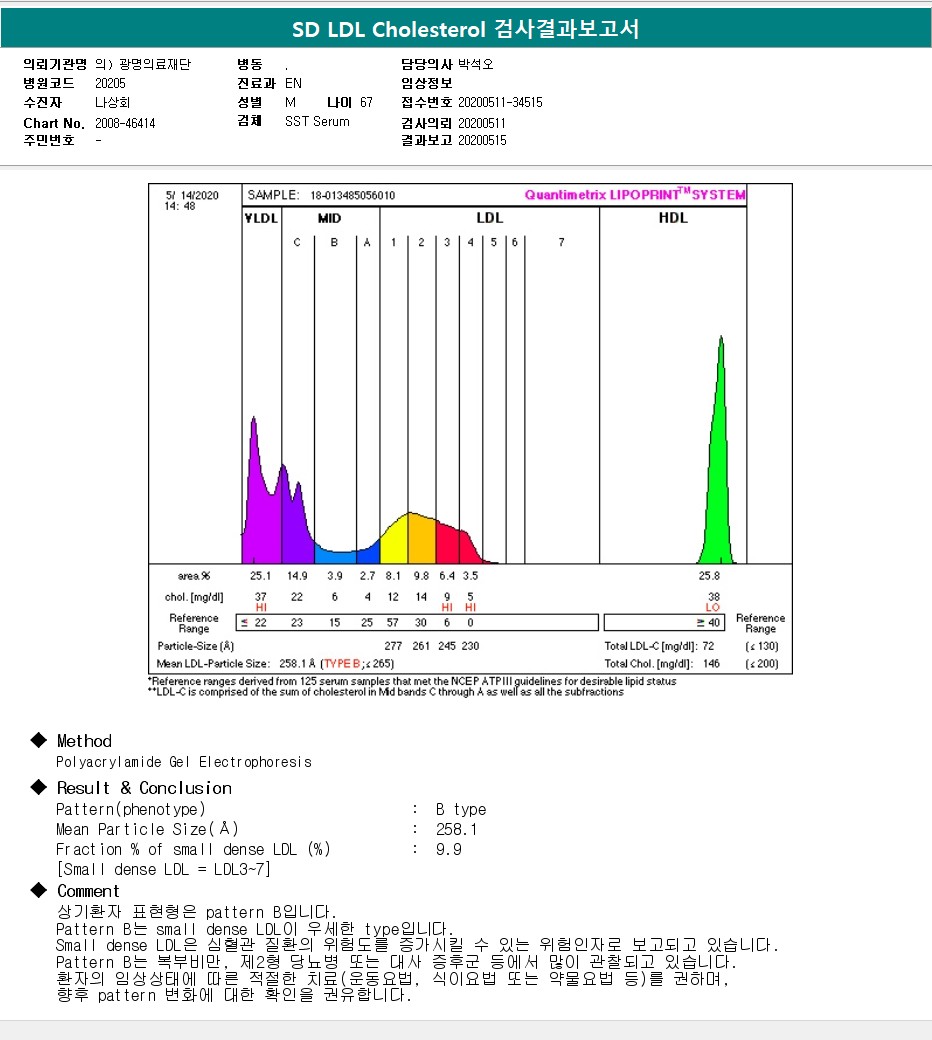Click the "Method" section heading
The height and width of the screenshot is (1040, 932).
point(84,741)
